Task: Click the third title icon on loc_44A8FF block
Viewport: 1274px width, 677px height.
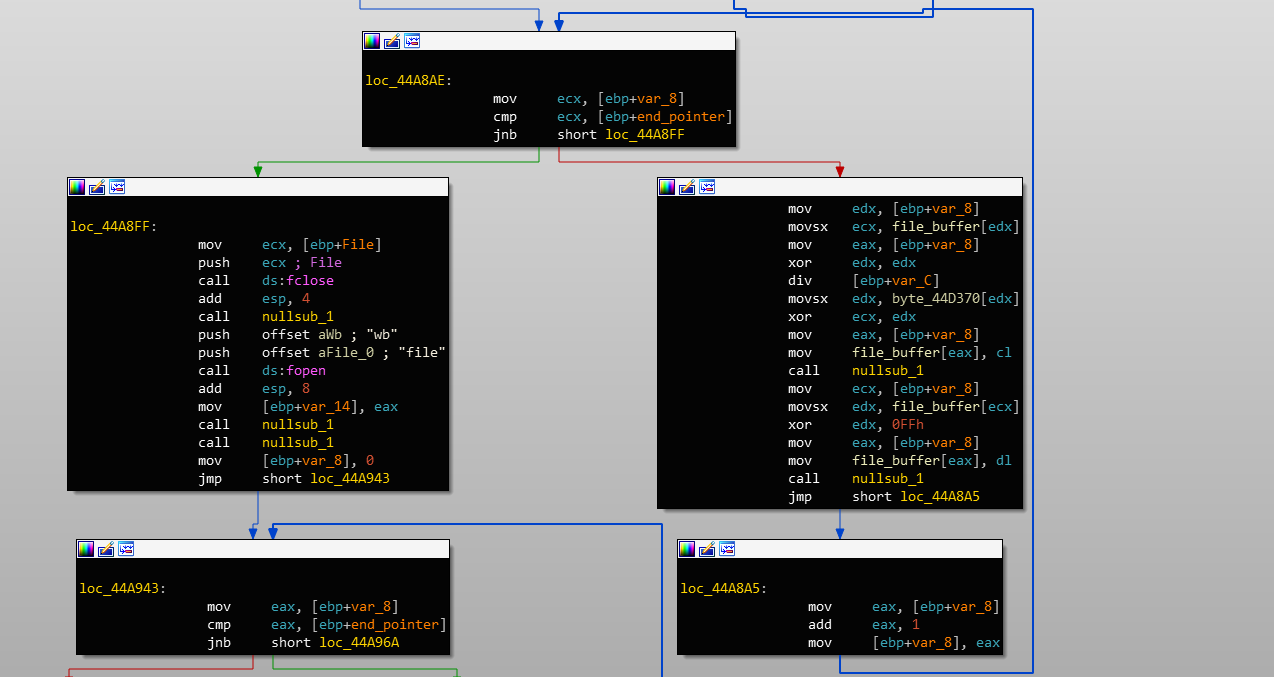Action: 117,187
